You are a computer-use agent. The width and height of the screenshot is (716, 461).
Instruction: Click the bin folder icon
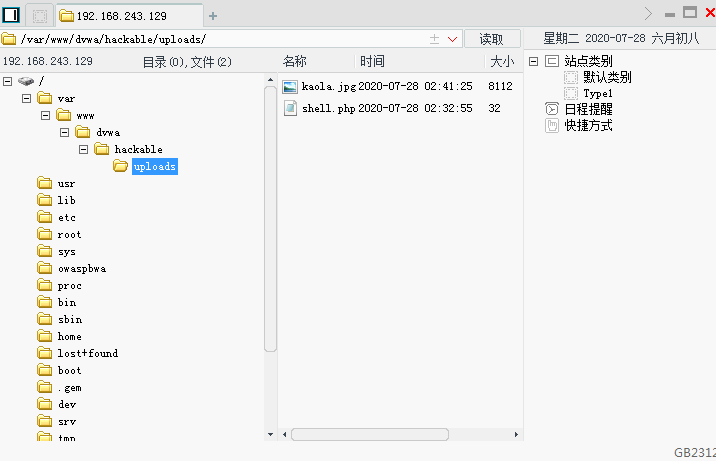tap(44, 302)
